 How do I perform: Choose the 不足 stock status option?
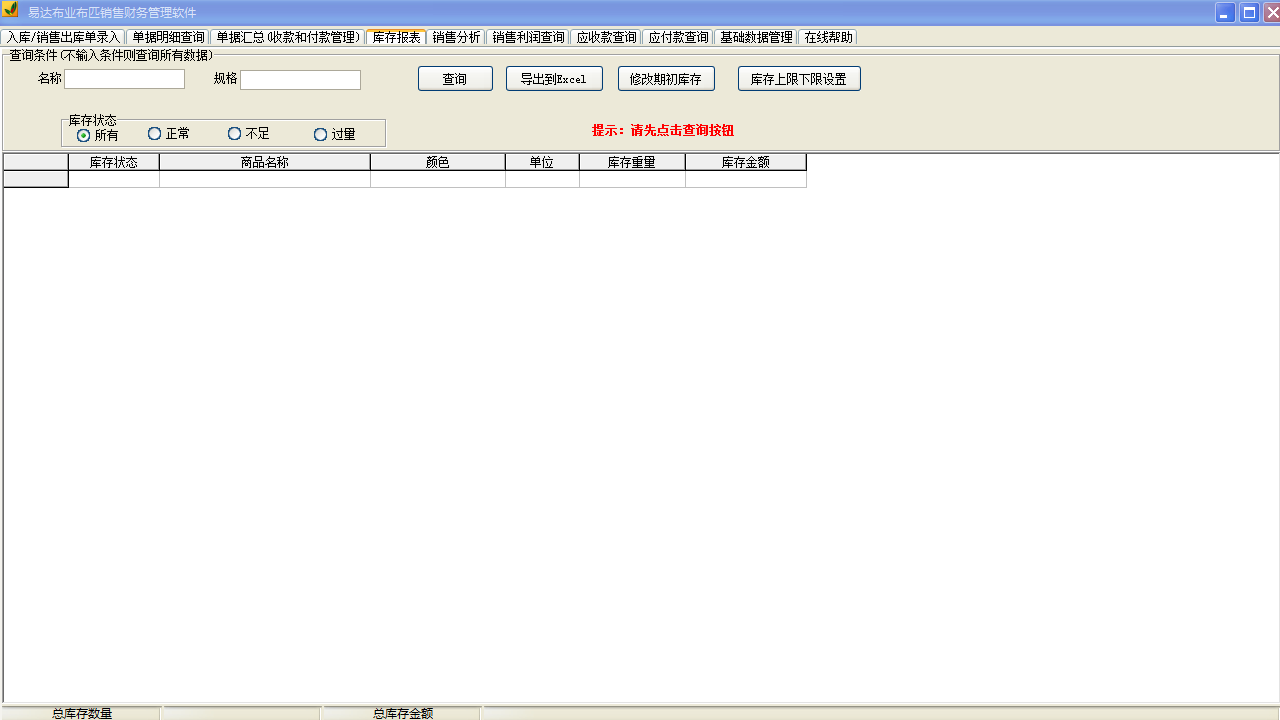pyautogui.click(x=234, y=133)
